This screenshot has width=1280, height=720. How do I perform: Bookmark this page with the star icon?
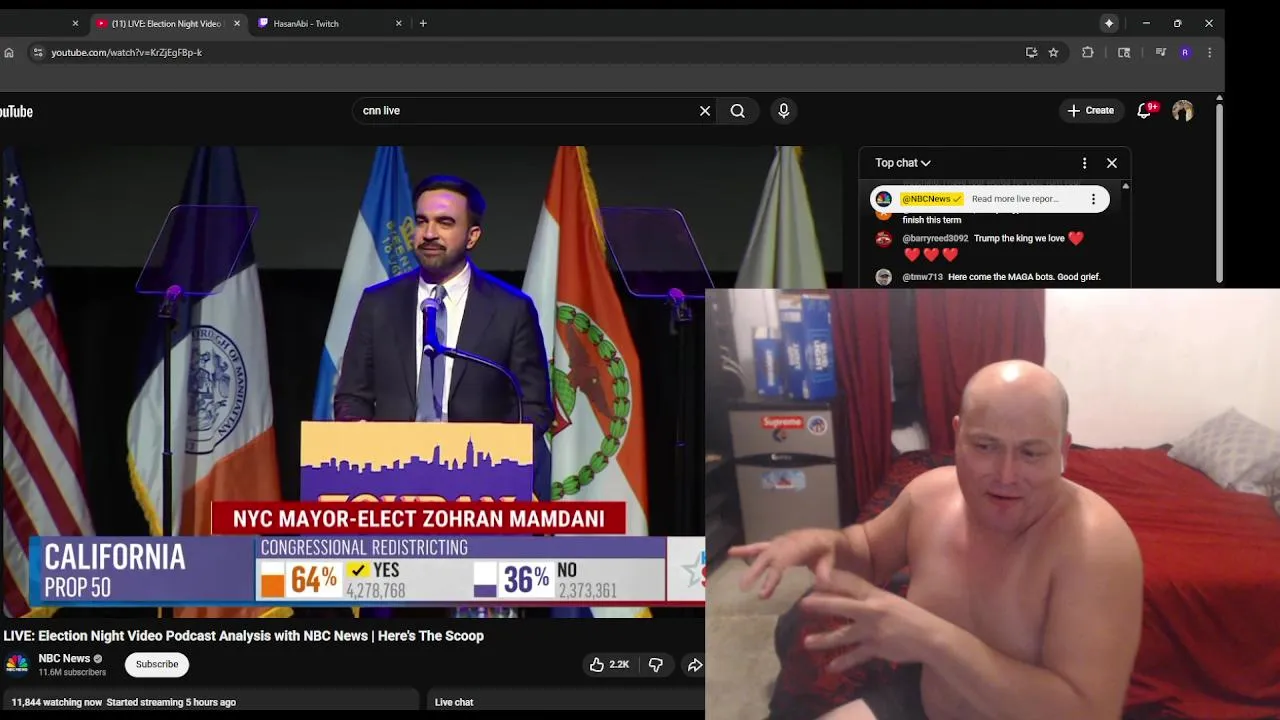tap(1053, 52)
